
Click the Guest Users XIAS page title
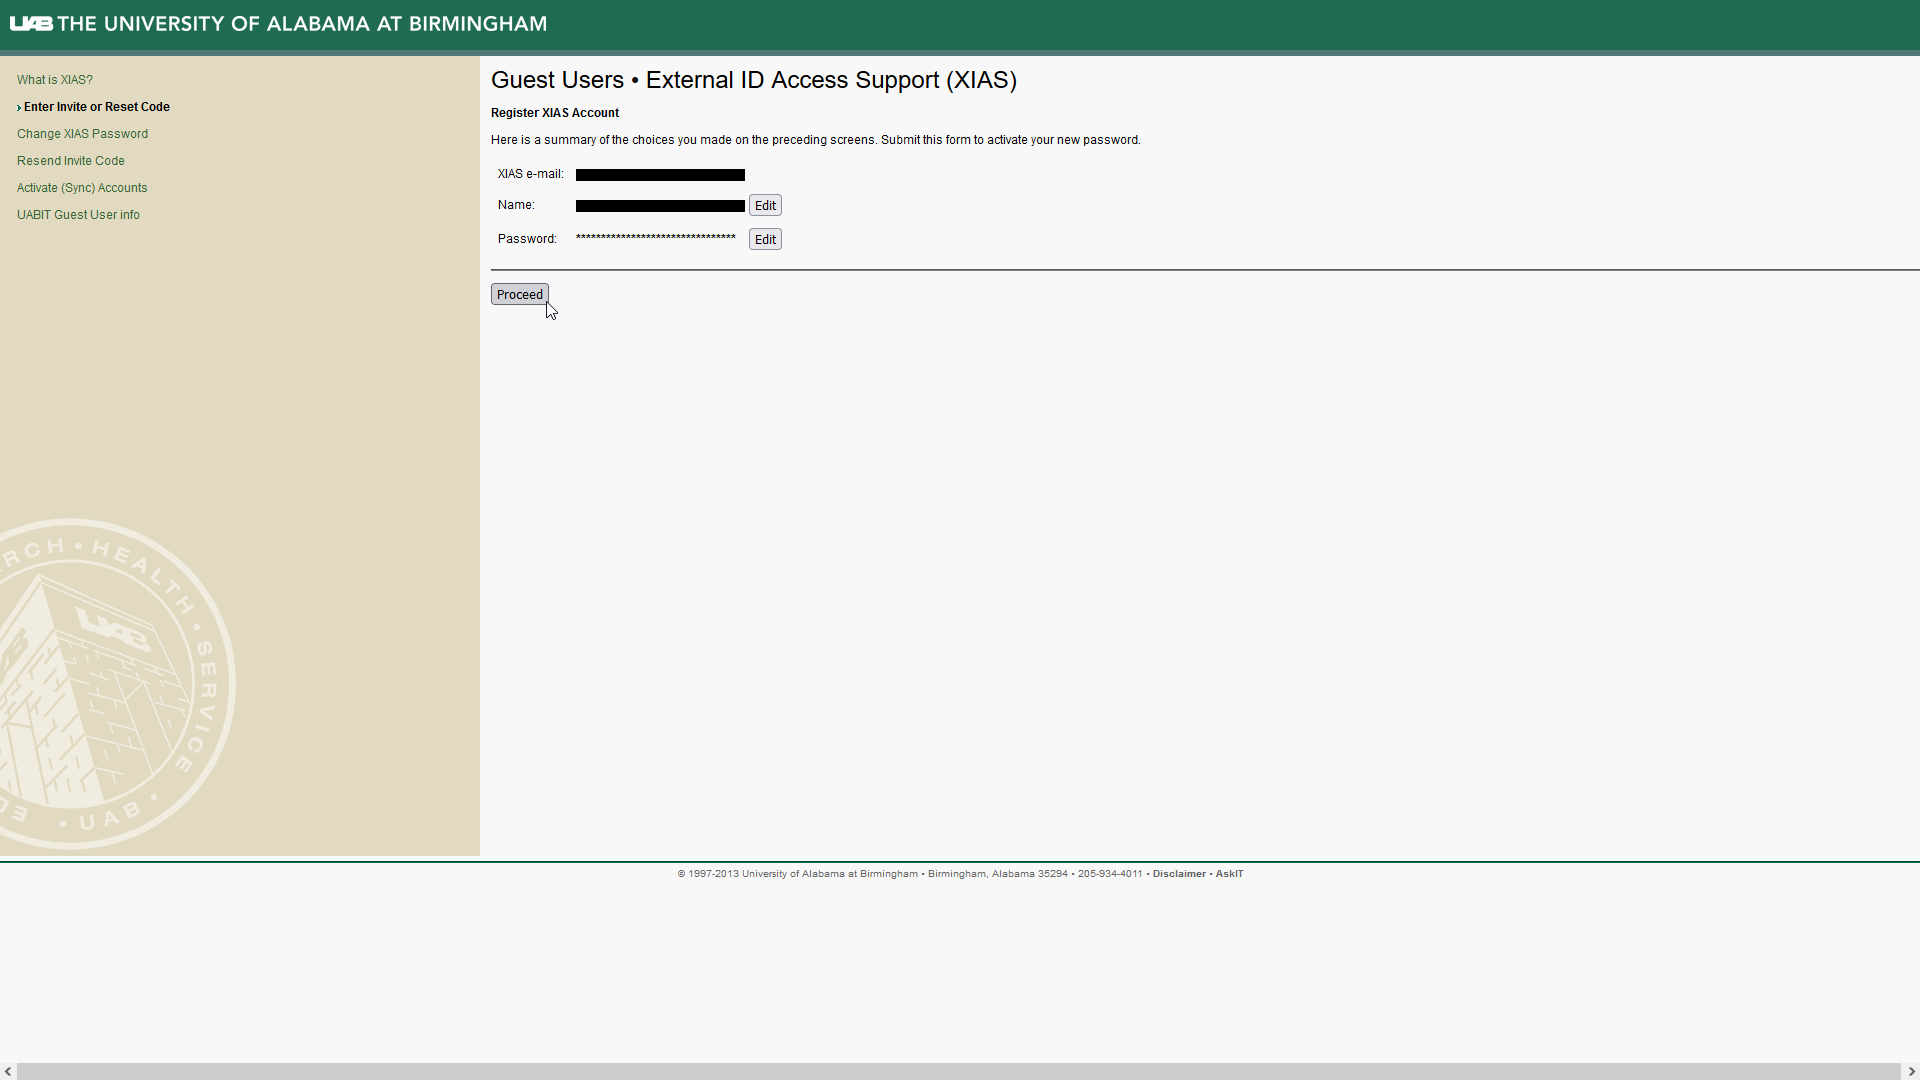coord(754,80)
